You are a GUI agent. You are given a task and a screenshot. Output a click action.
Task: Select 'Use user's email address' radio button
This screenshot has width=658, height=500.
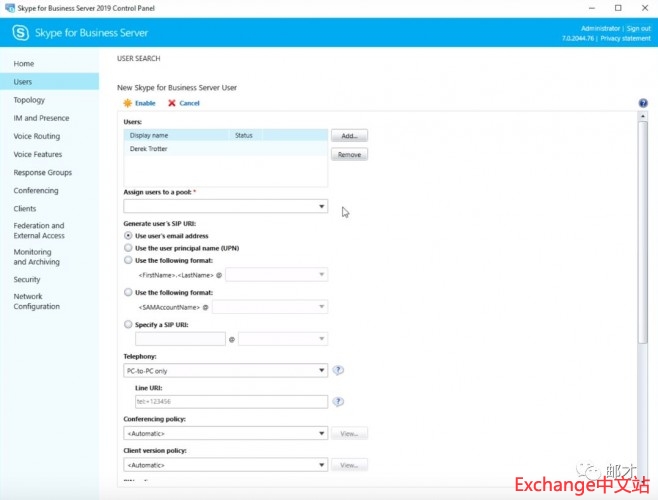[x=128, y=235]
